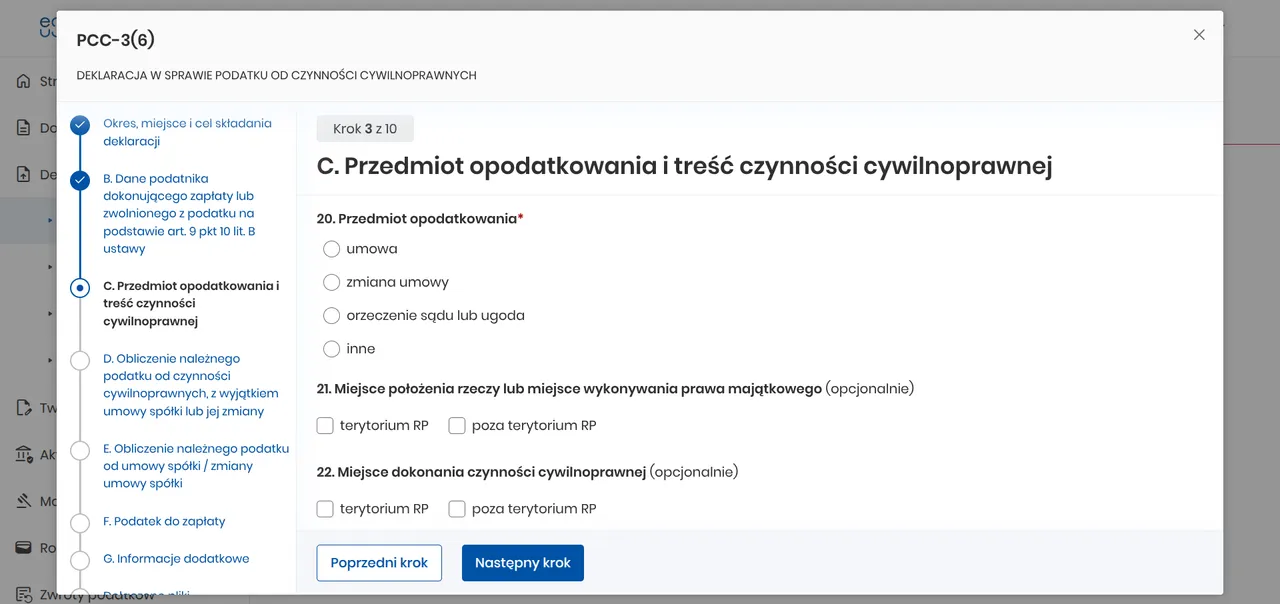
Task: Click the step circle for section E
Action: click(80, 450)
